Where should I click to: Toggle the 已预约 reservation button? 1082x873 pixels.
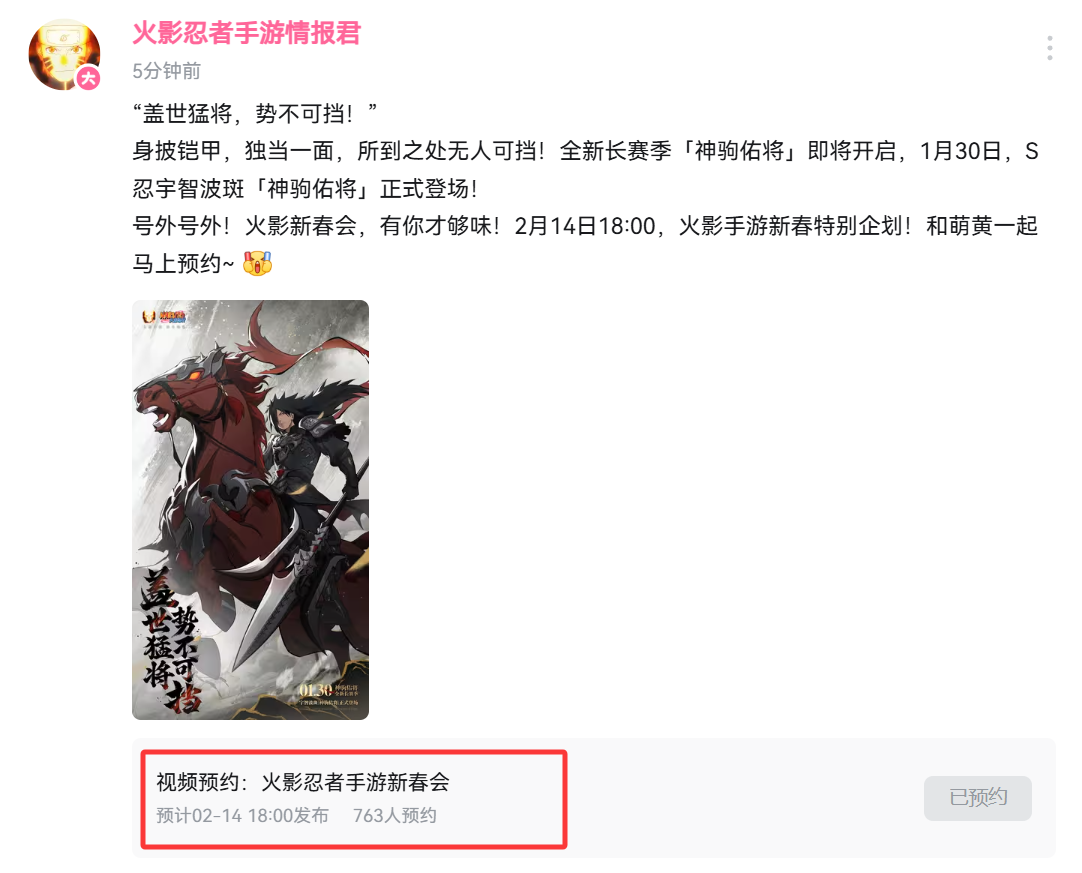(x=978, y=798)
